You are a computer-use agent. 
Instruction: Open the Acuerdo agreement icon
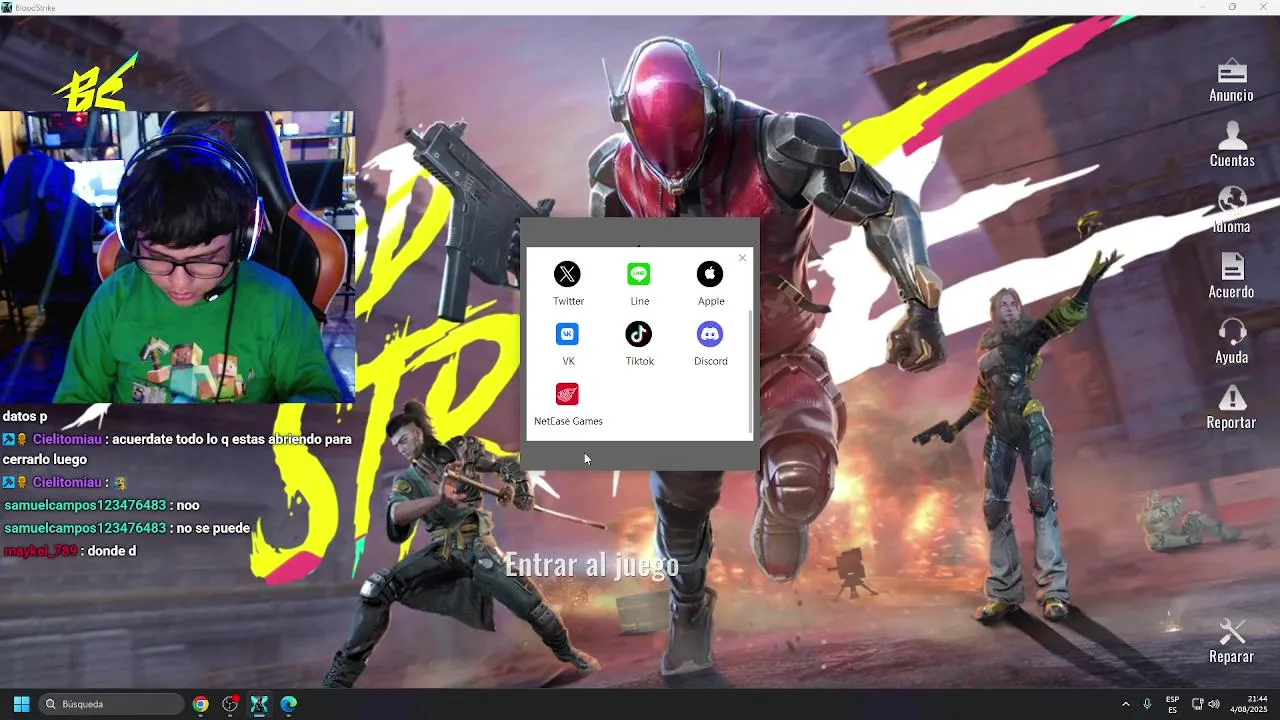(1232, 267)
